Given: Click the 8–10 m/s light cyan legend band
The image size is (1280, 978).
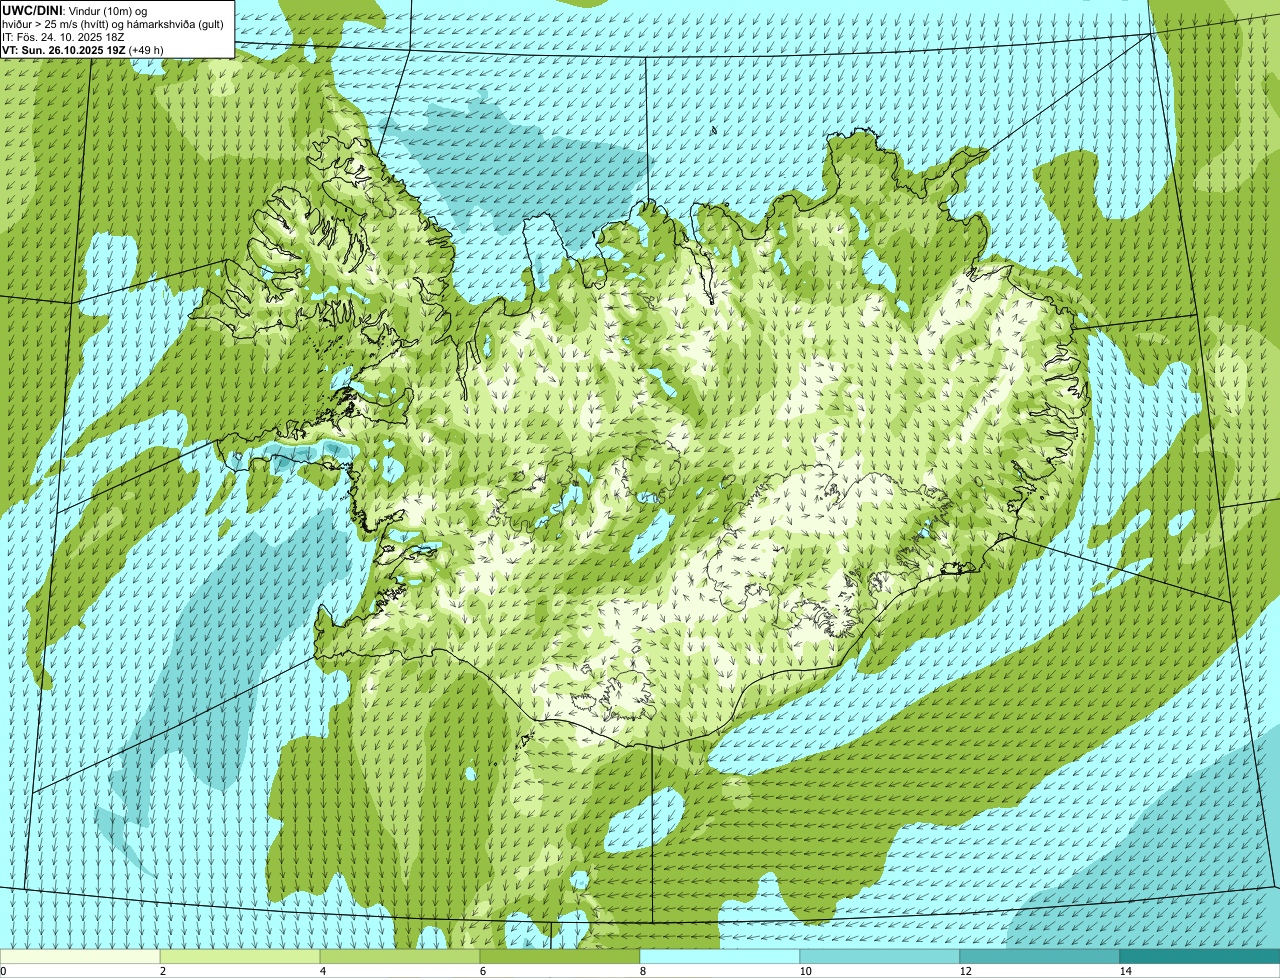Looking at the screenshot, I should click(x=720, y=956).
